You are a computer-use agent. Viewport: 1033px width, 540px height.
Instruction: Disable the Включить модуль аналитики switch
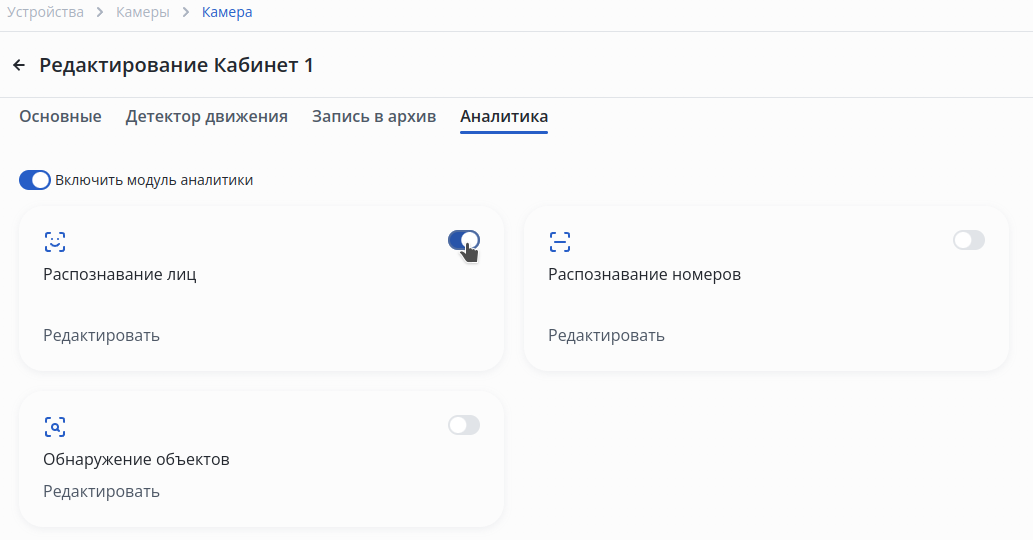35,180
